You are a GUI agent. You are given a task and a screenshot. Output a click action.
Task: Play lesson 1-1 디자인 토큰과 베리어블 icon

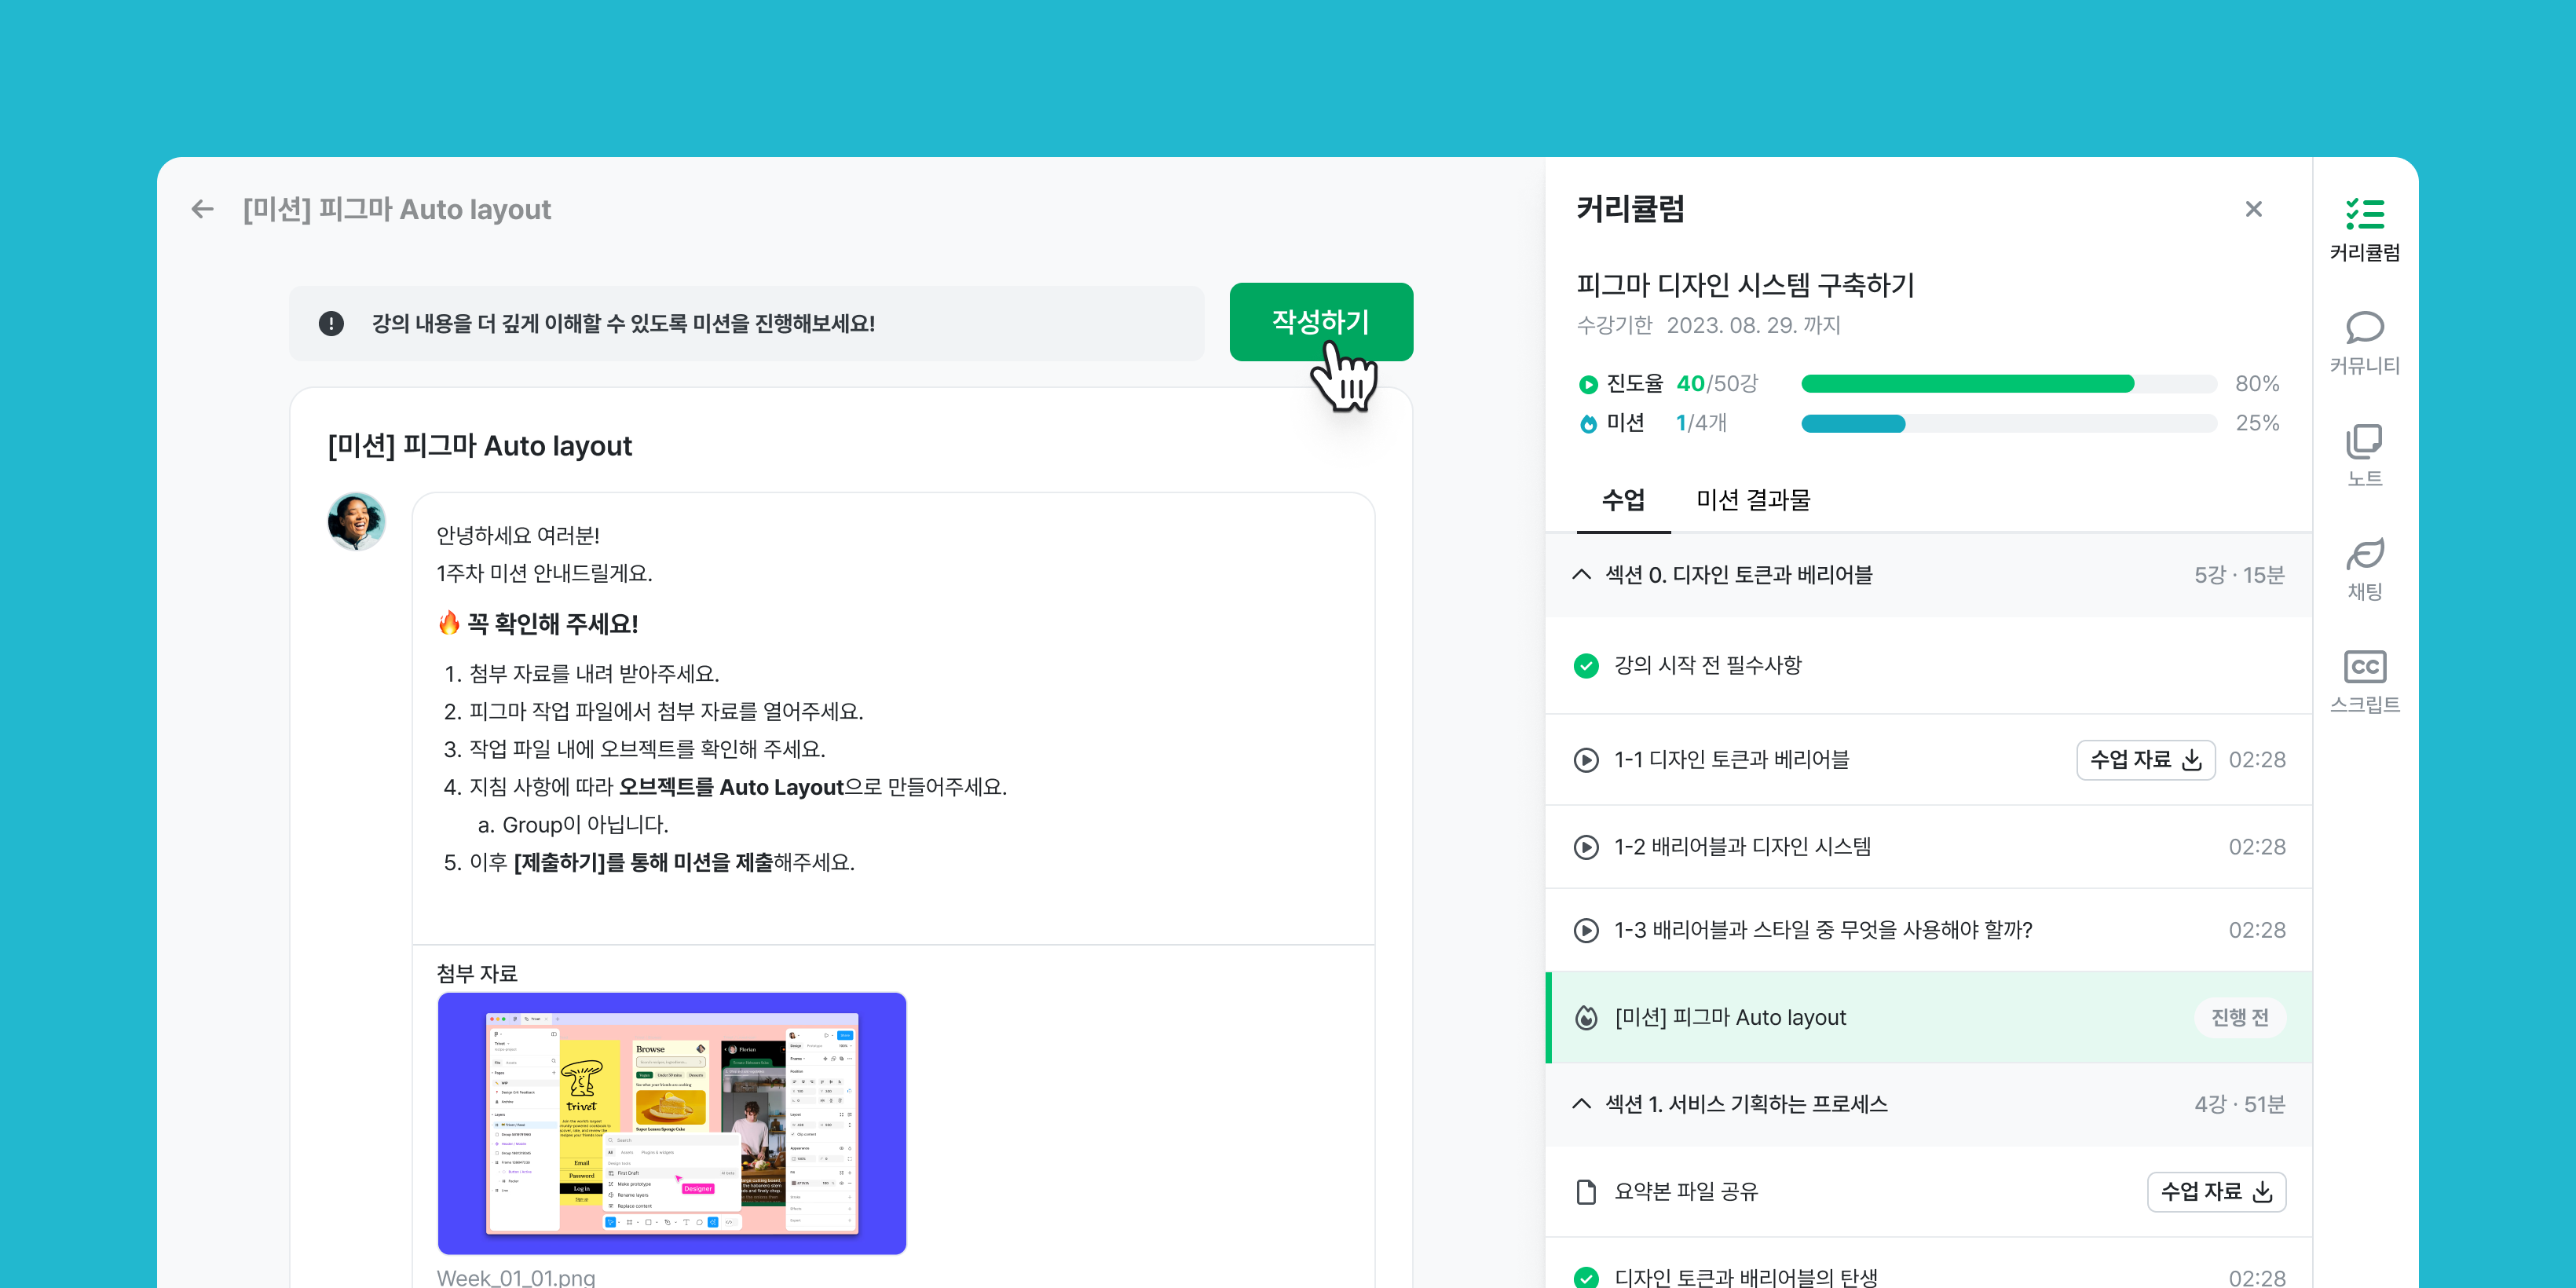[x=1586, y=760]
